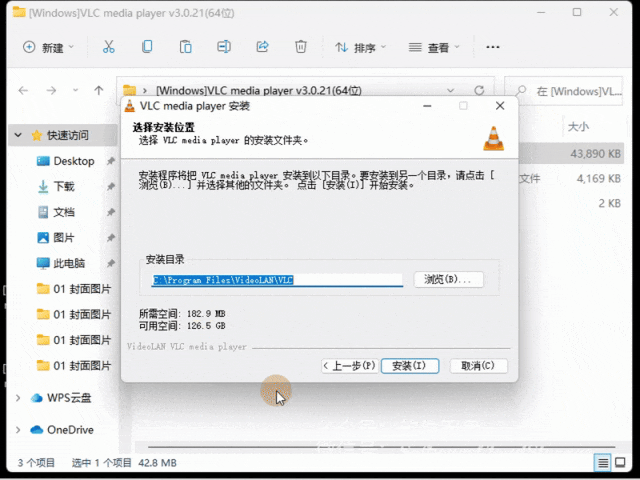Viewport: 640px width, 480px height.
Task: Select the file row showing 4,169 KB
Action: 571,178
